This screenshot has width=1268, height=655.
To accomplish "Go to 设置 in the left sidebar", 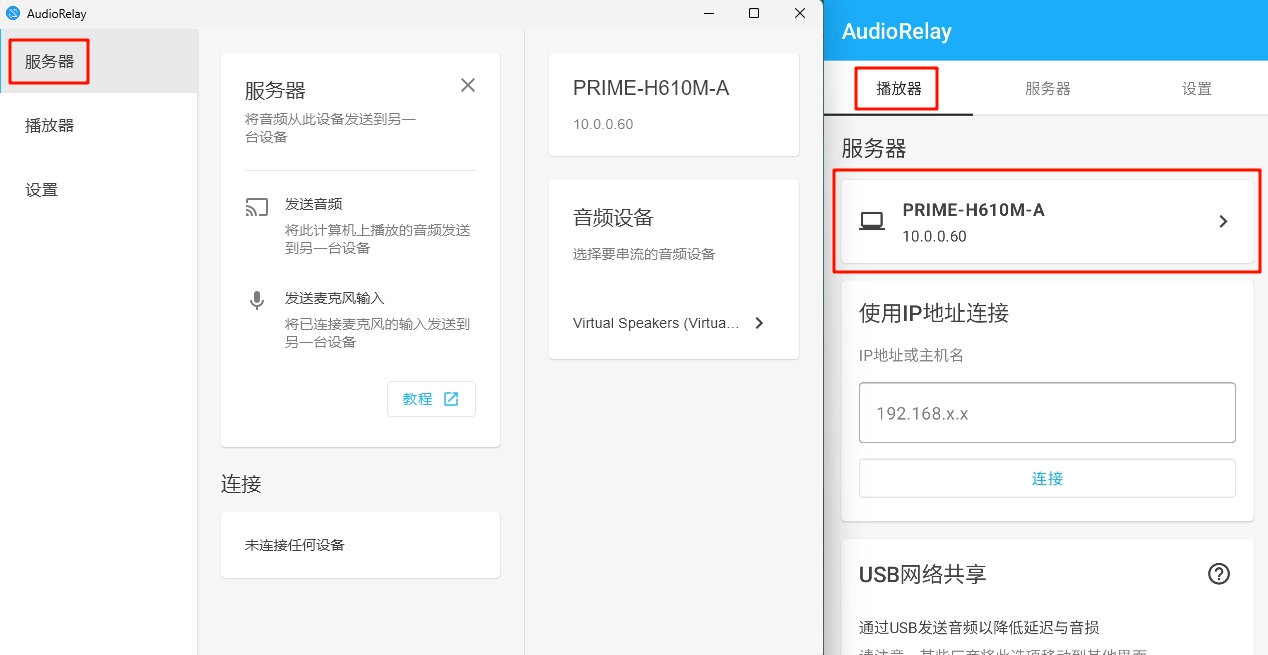I will pyautogui.click(x=42, y=190).
